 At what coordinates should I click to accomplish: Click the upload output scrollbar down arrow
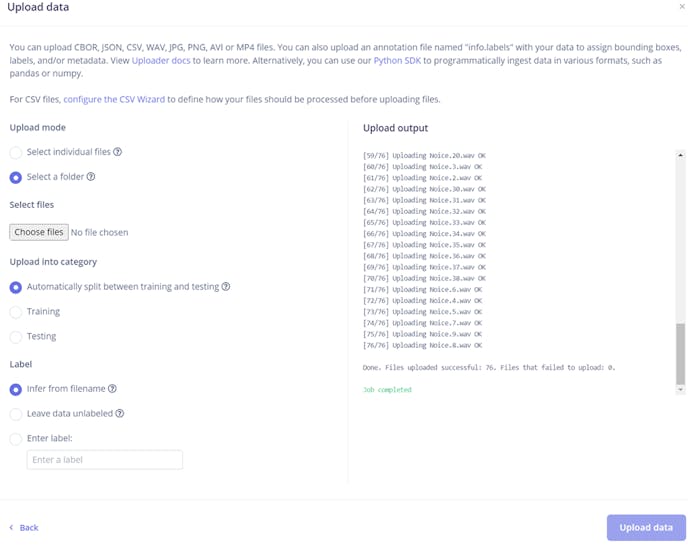coord(681,389)
